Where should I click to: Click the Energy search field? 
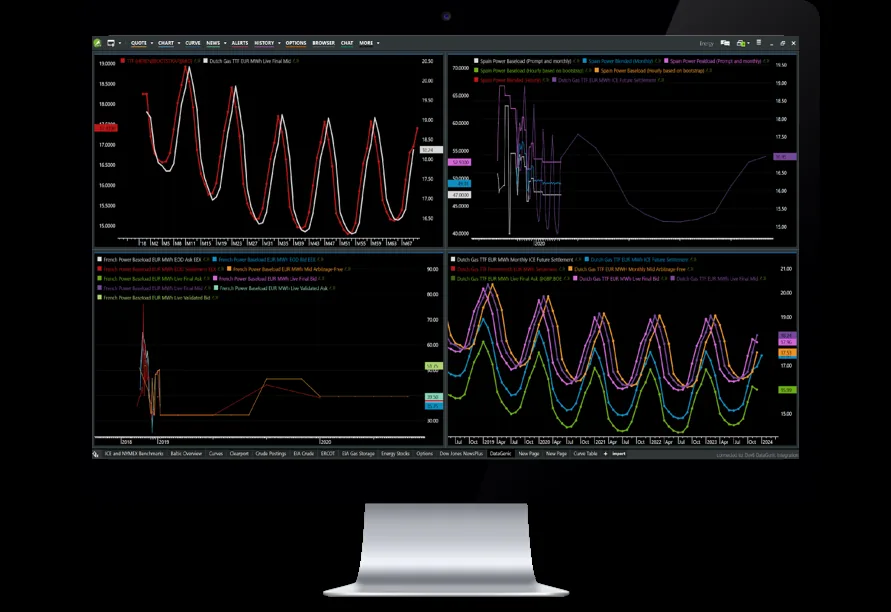(706, 43)
